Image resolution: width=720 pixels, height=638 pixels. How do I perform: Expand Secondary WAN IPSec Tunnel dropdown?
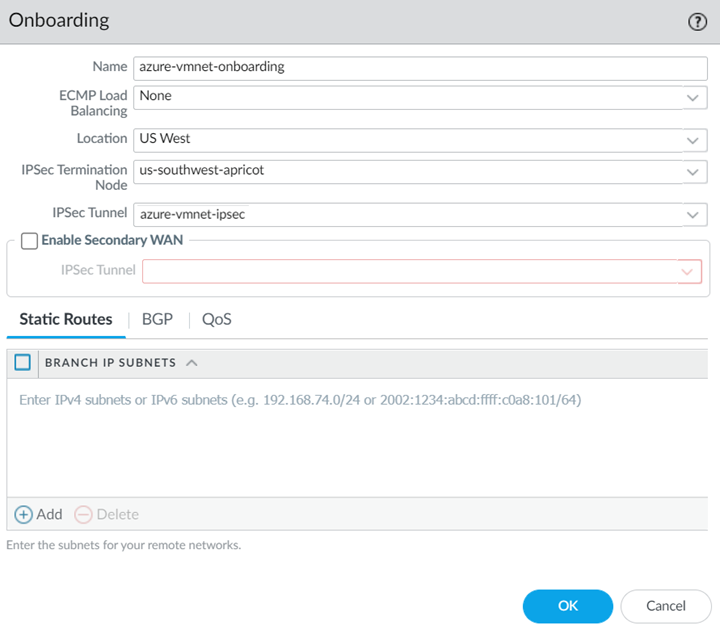688,271
